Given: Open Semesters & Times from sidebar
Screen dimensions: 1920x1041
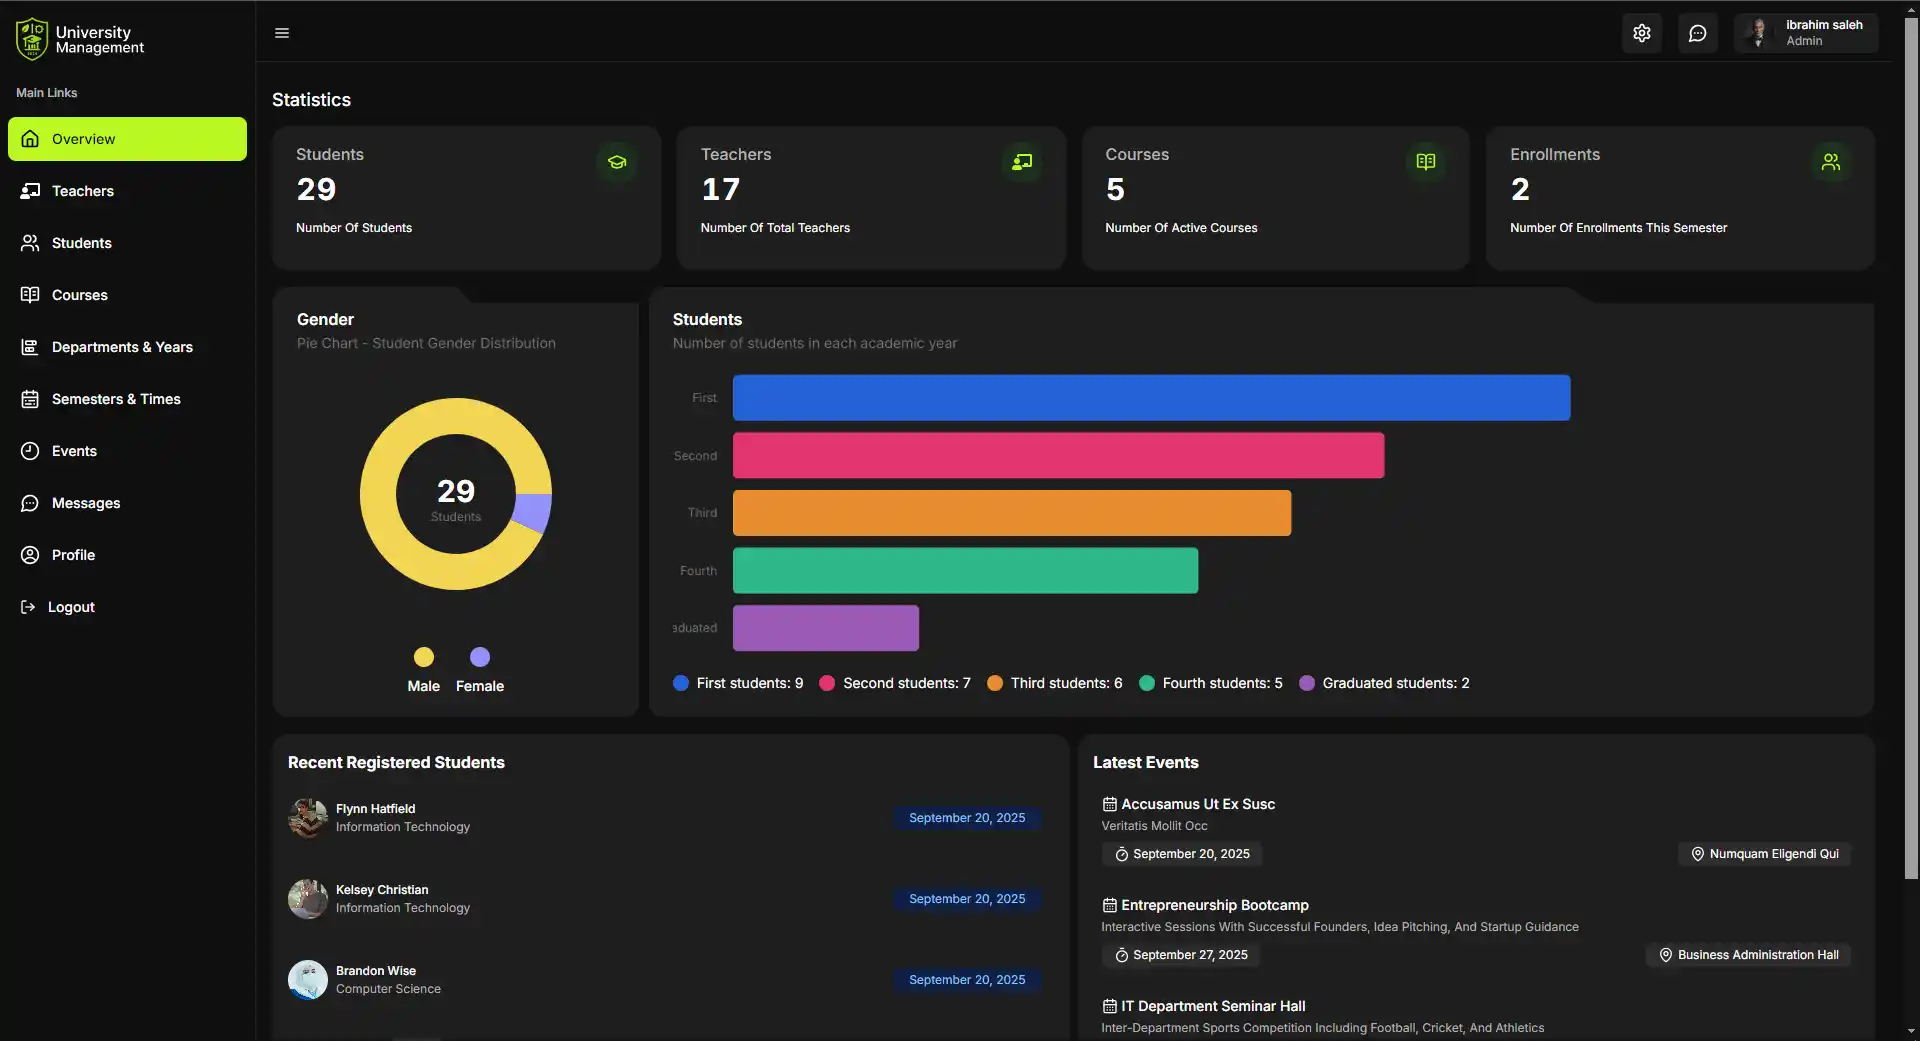Looking at the screenshot, I should pyautogui.click(x=115, y=398).
